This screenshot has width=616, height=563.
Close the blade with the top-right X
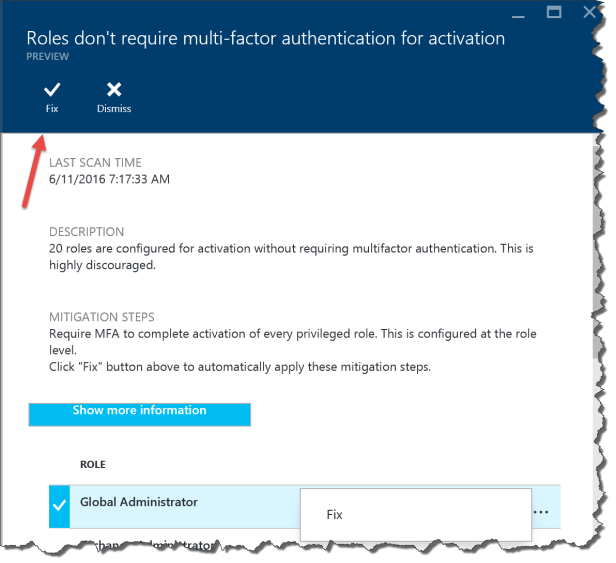(x=589, y=13)
